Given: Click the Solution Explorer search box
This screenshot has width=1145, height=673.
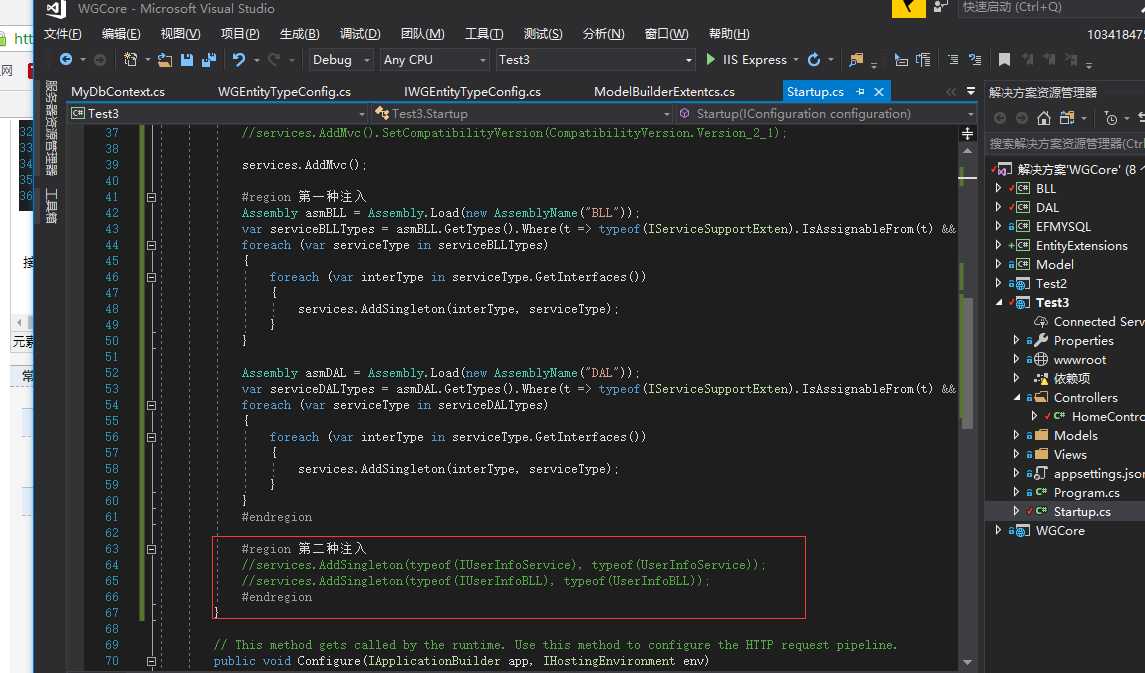Looking at the screenshot, I should tap(1066, 144).
